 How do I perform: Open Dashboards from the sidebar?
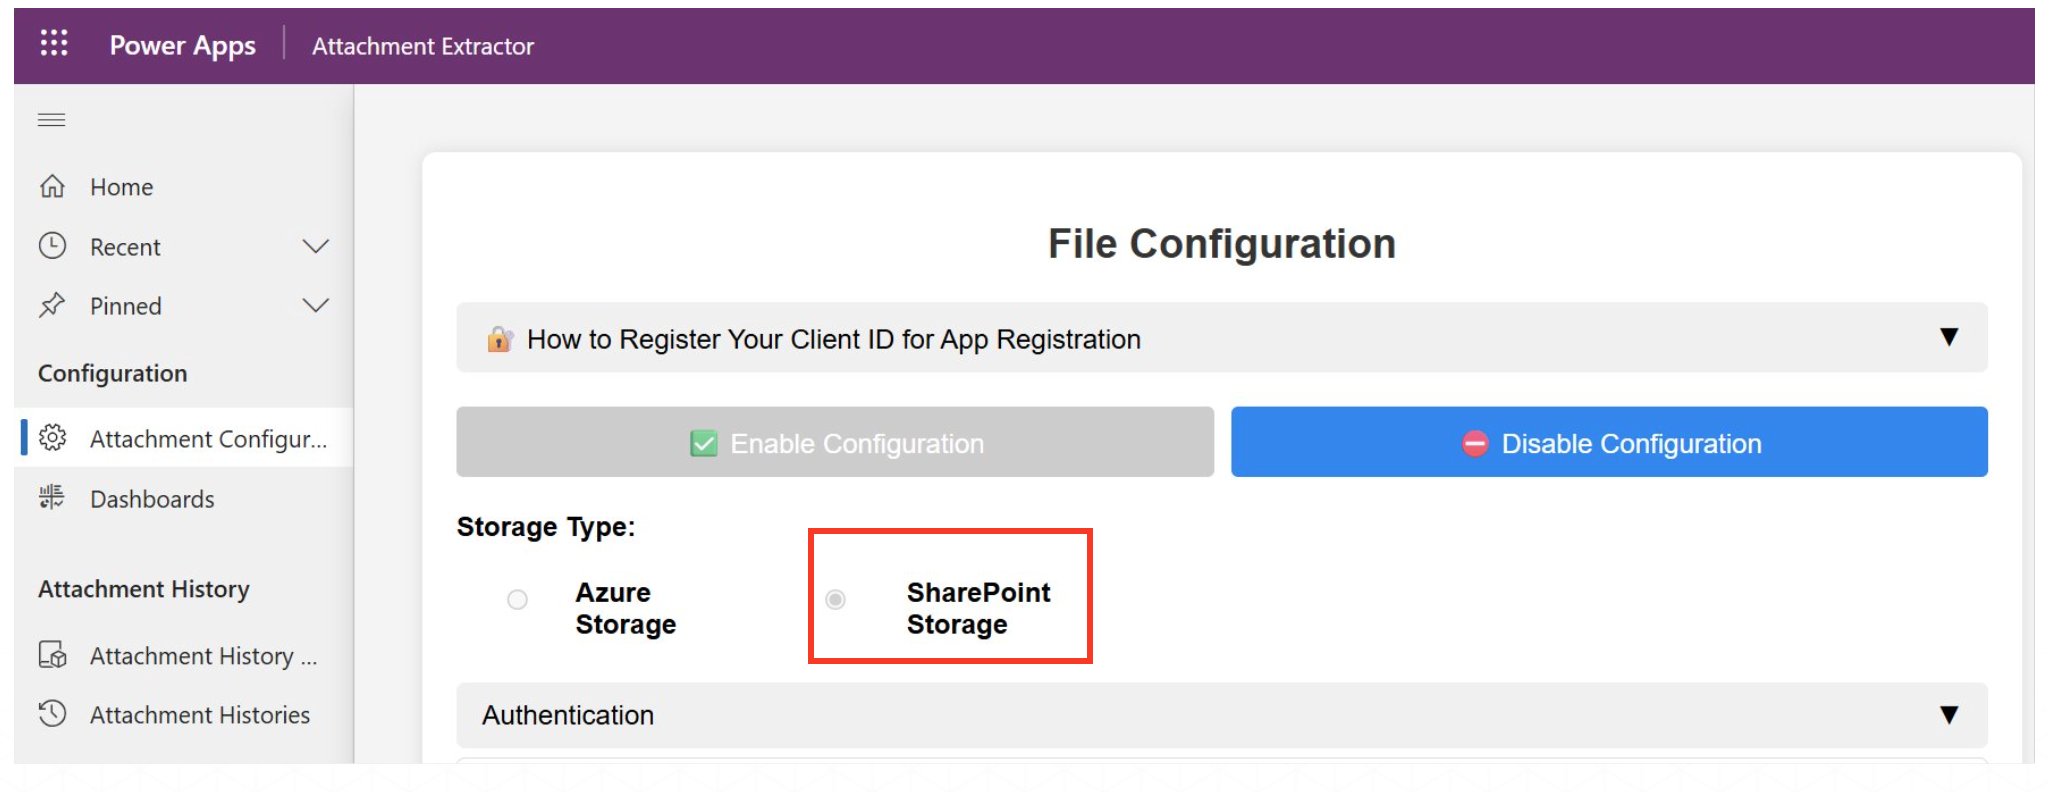pyautogui.click(x=152, y=499)
